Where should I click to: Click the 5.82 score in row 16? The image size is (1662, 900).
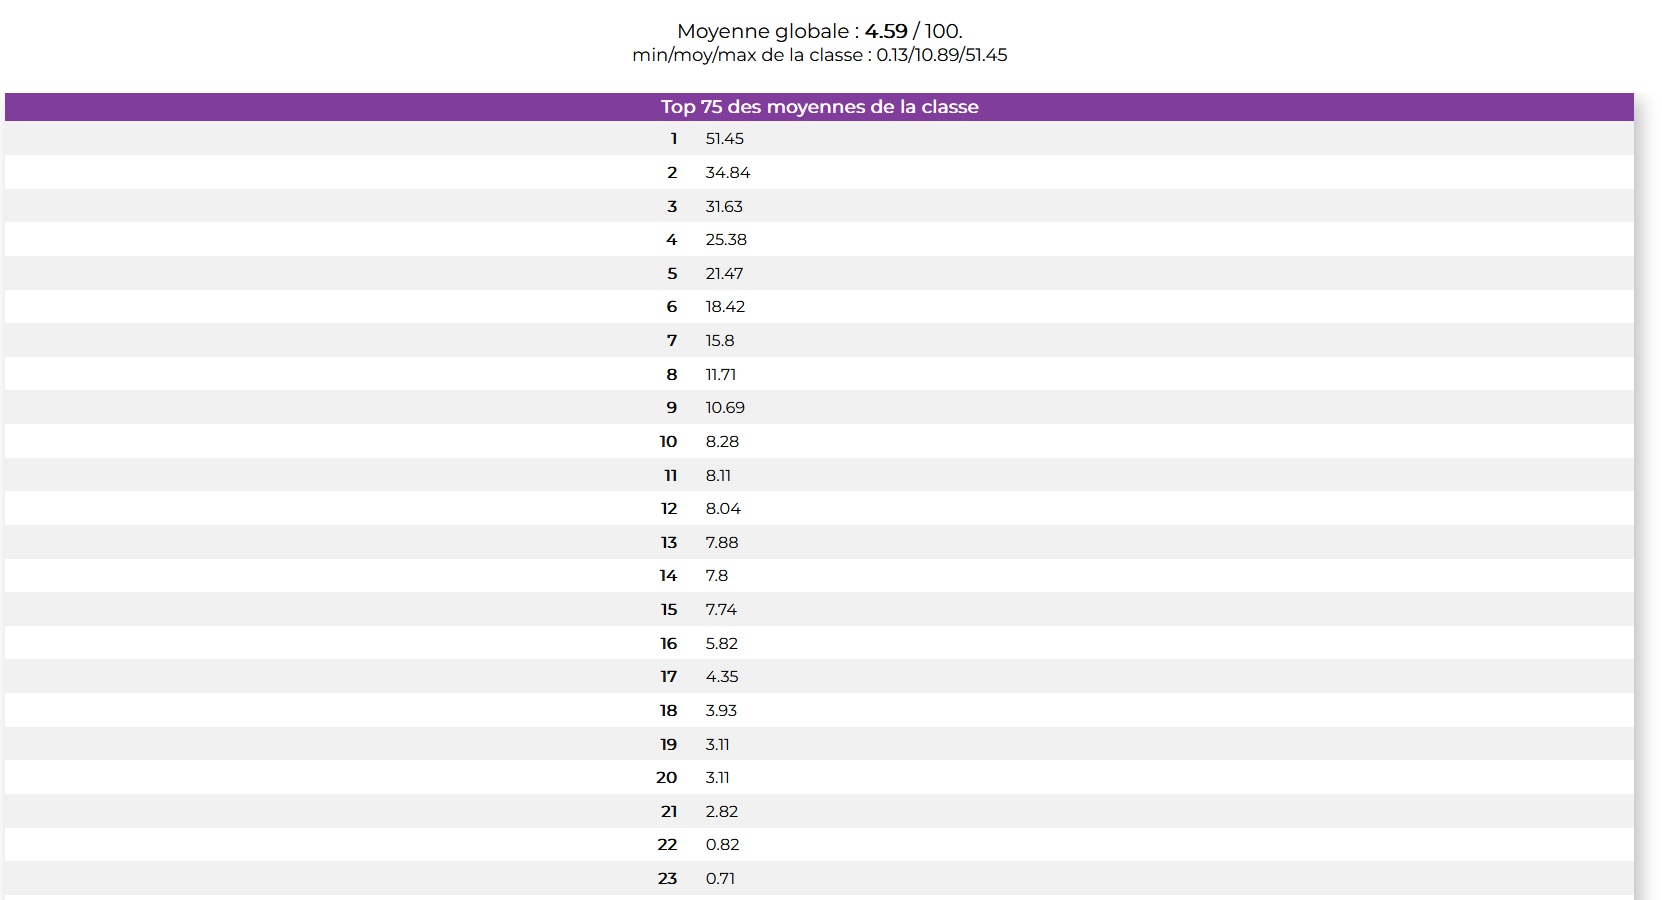pos(721,644)
